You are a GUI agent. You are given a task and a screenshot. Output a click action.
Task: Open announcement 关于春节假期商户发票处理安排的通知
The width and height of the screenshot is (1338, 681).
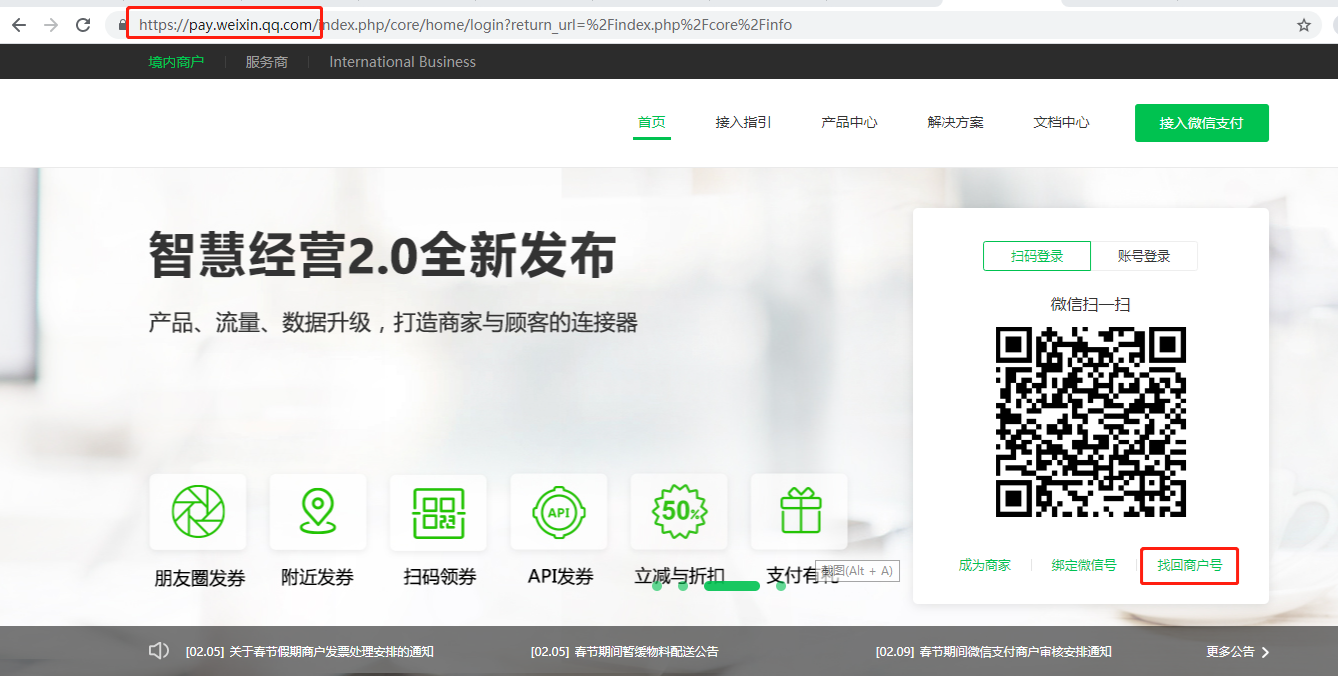(x=309, y=651)
